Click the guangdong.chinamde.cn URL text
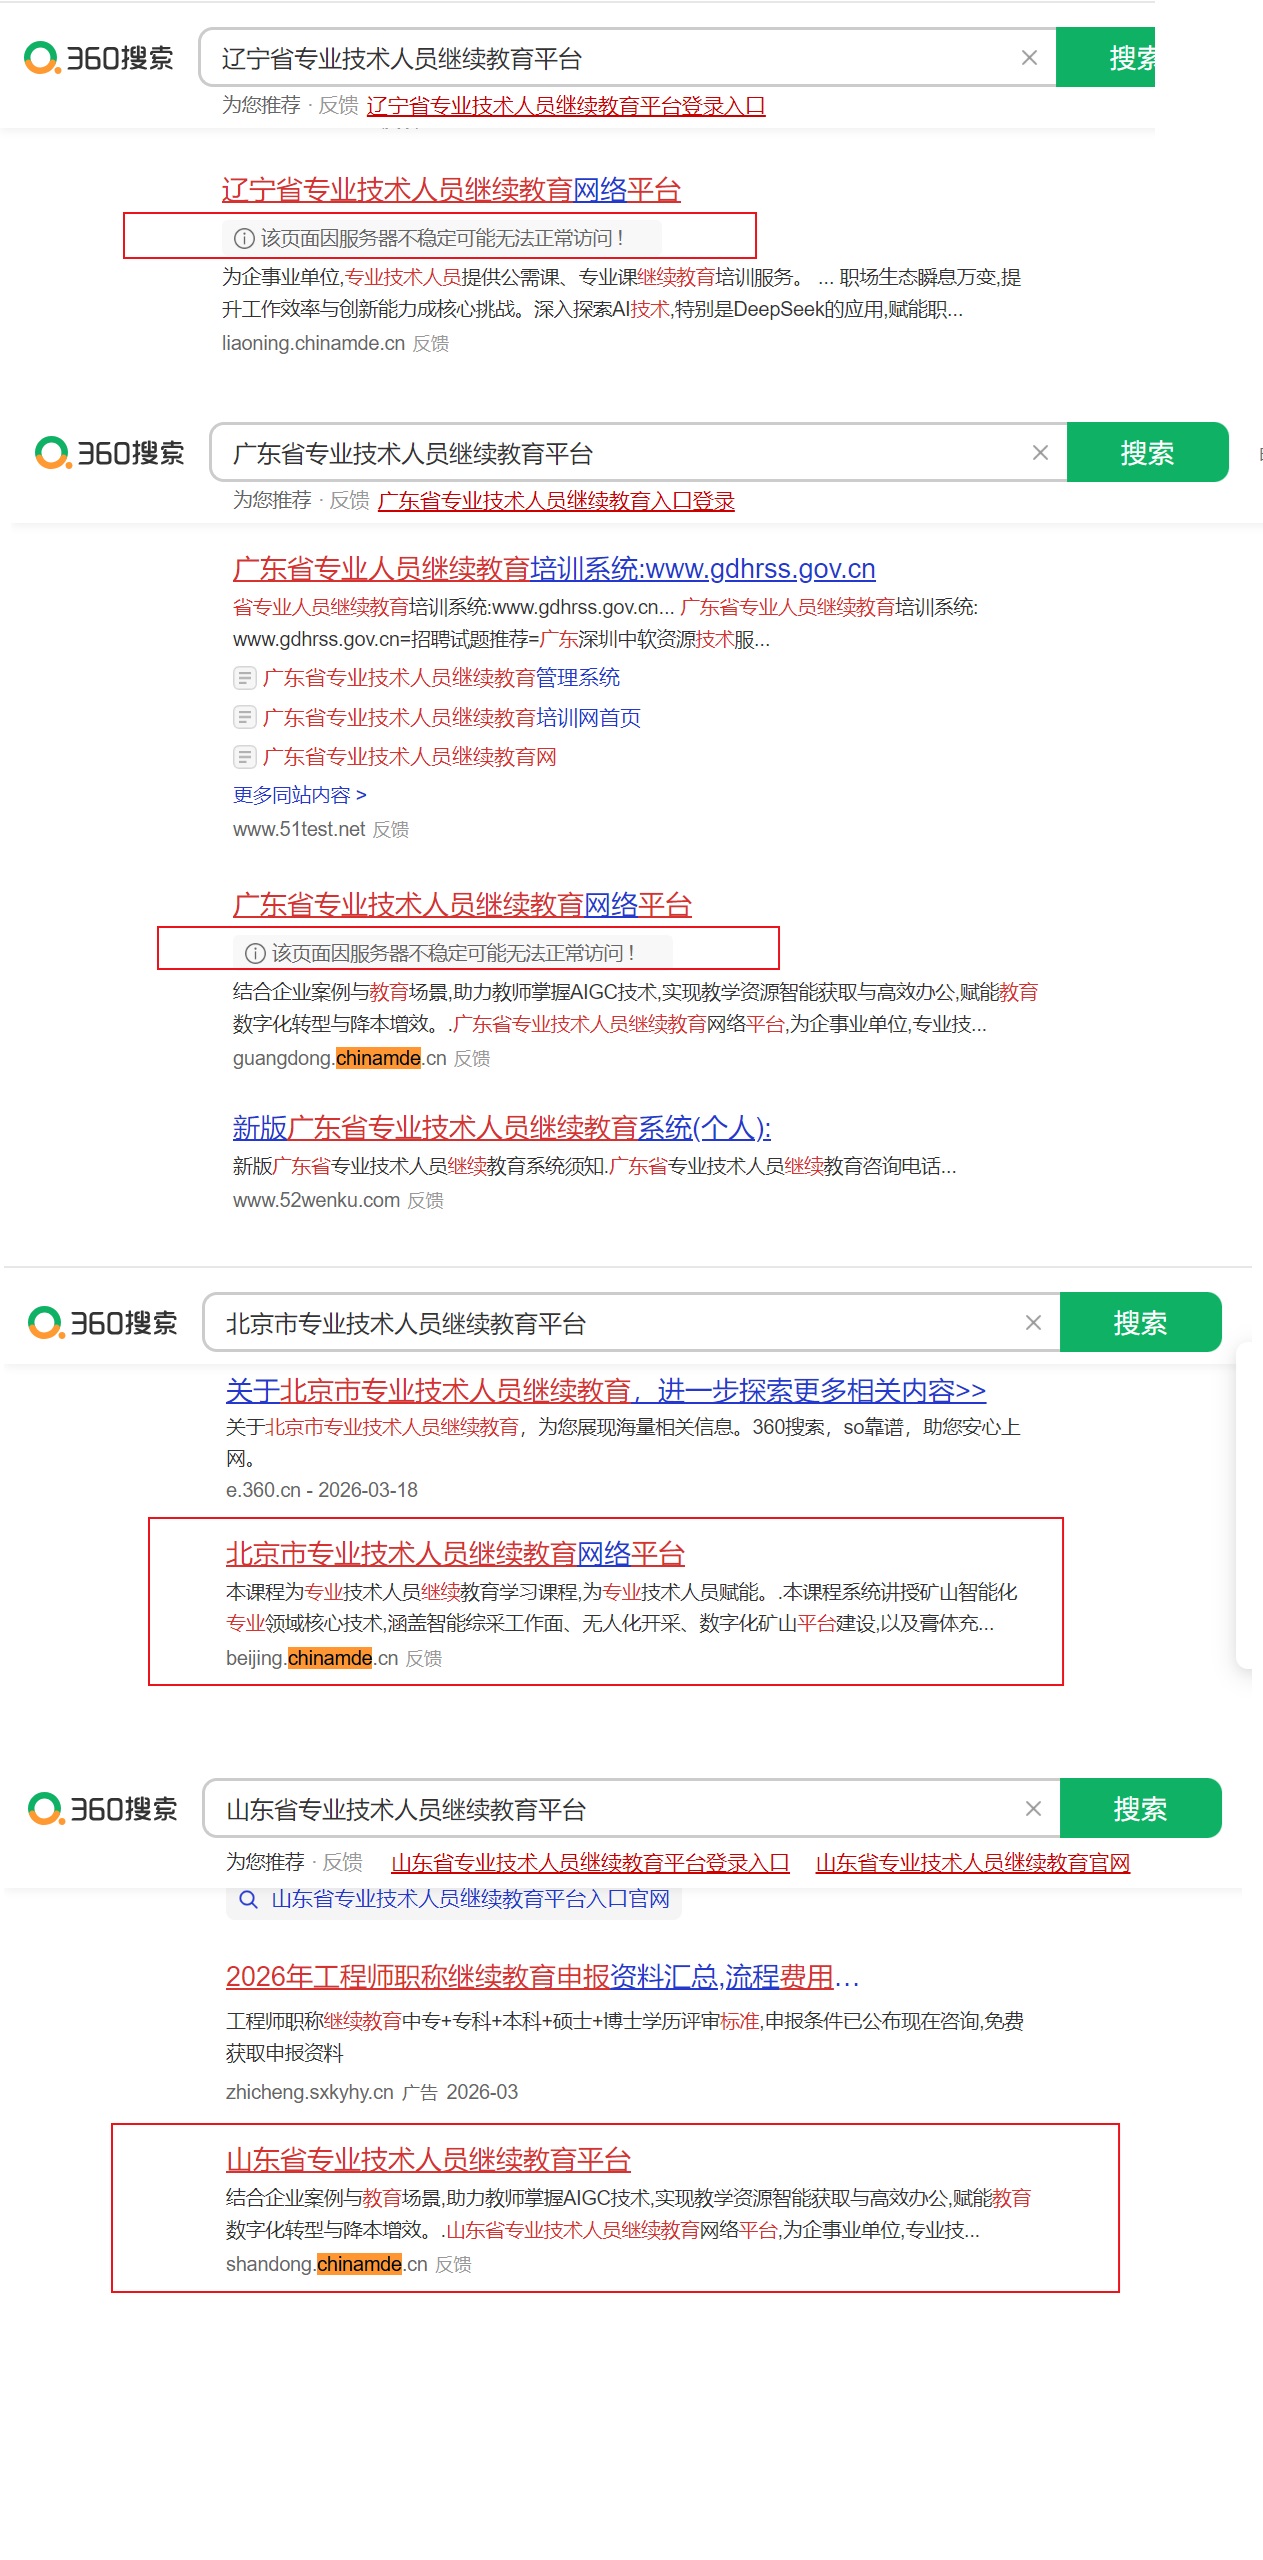This screenshot has height=2560, width=1263. (340, 1059)
